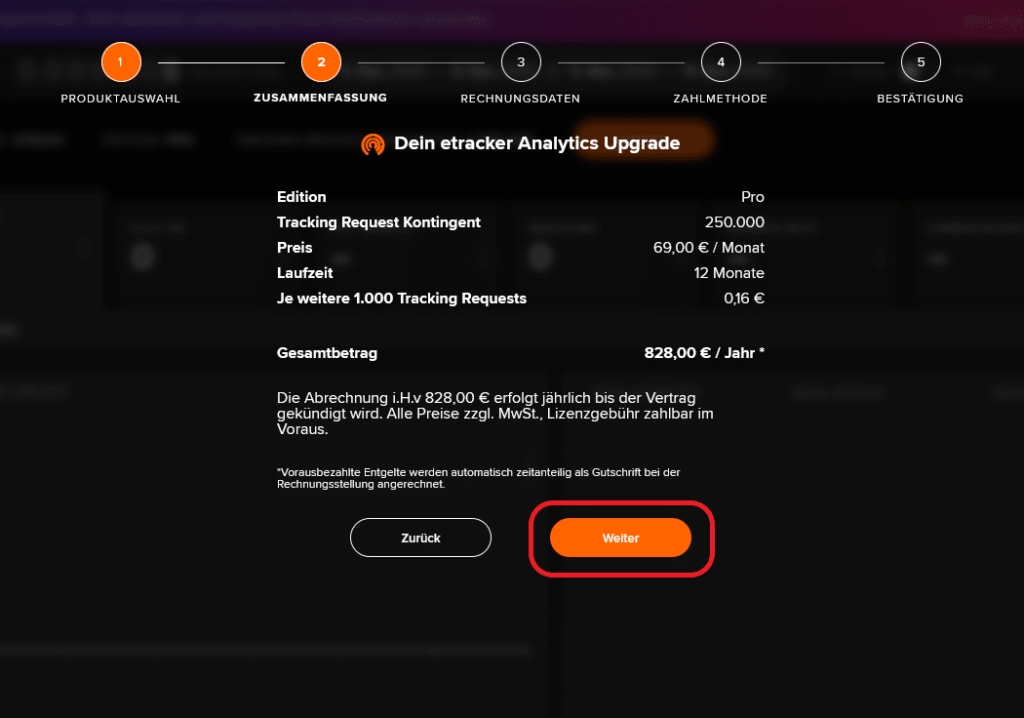Jump to step 3 Rechnungsdaten circle
Screen dimensions: 1024x718
point(521,62)
